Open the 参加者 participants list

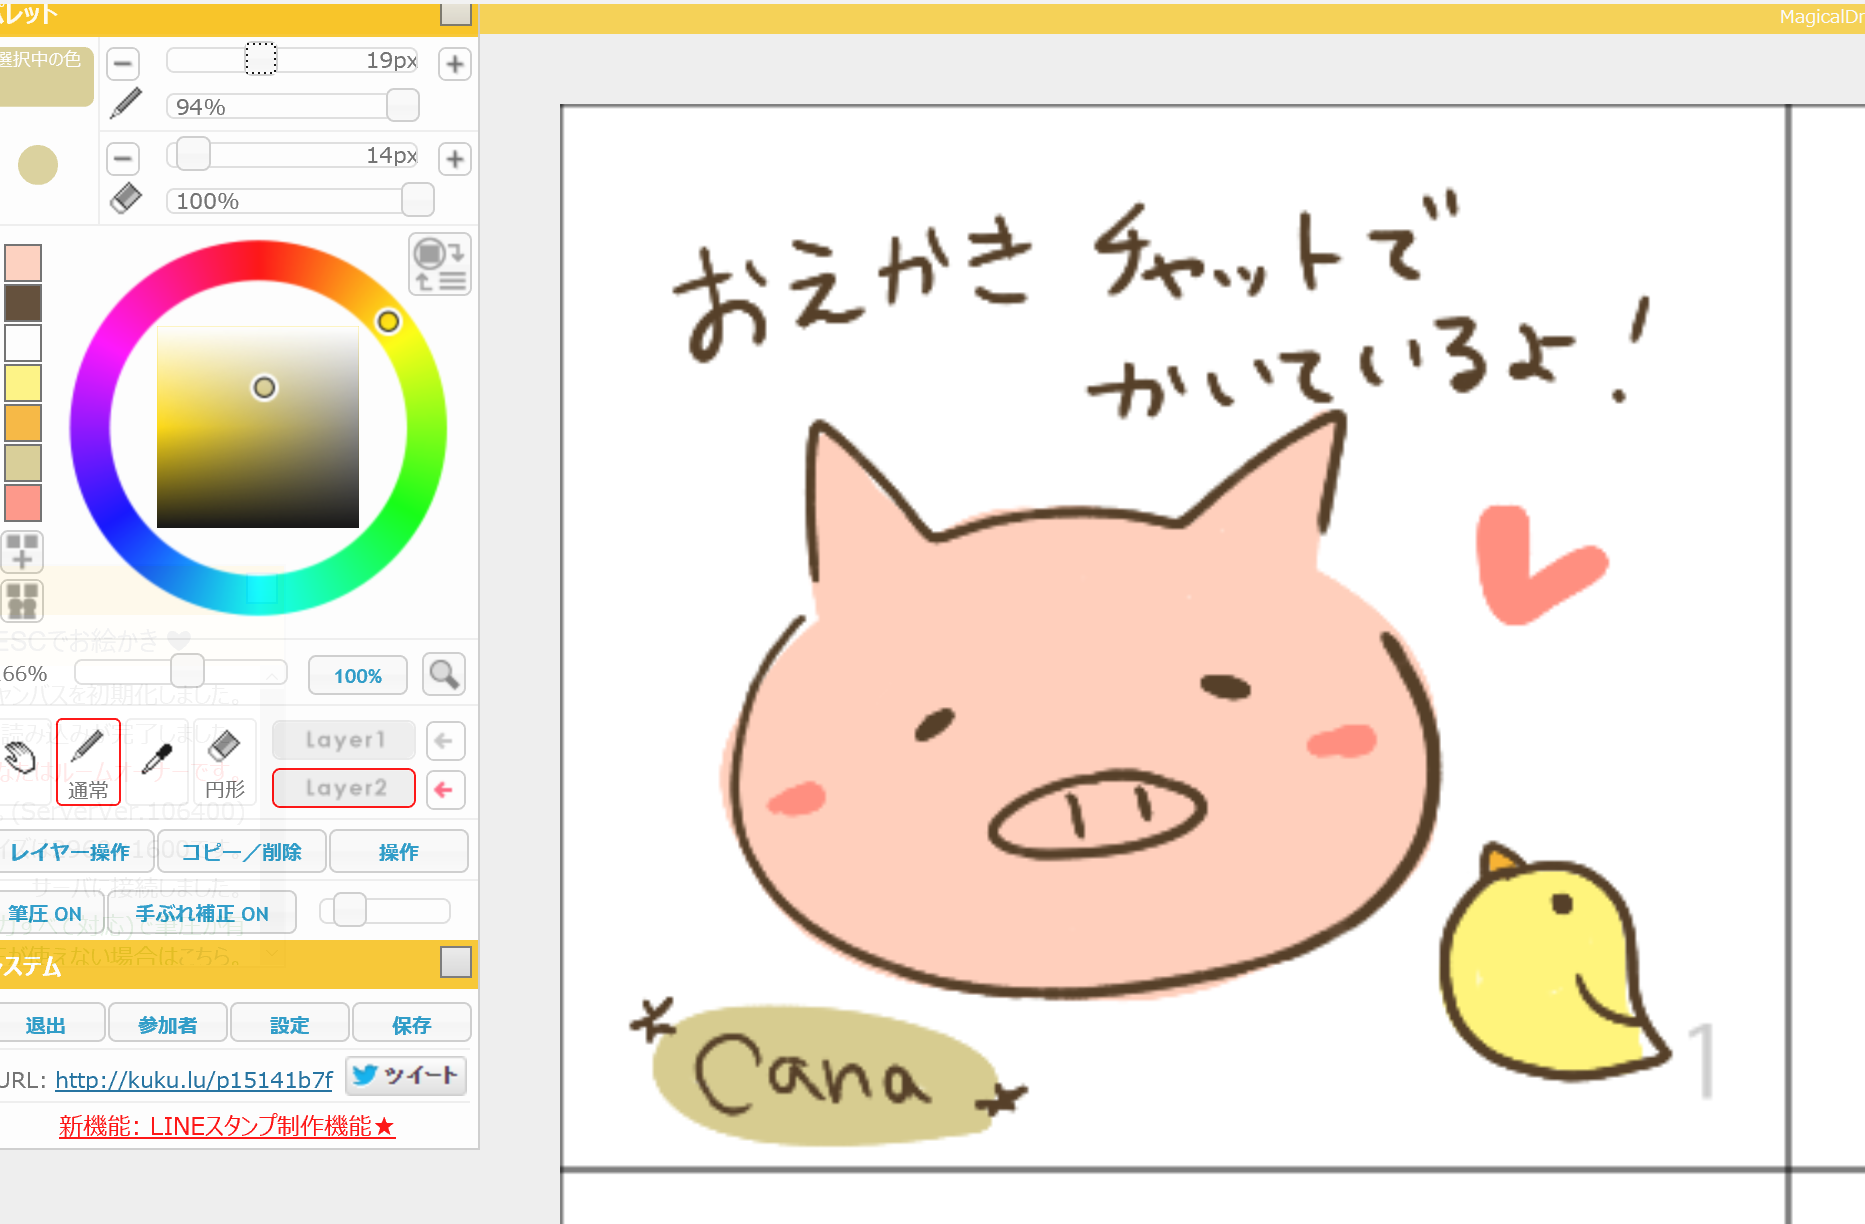pyautogui.click(x=168, y=1025)
